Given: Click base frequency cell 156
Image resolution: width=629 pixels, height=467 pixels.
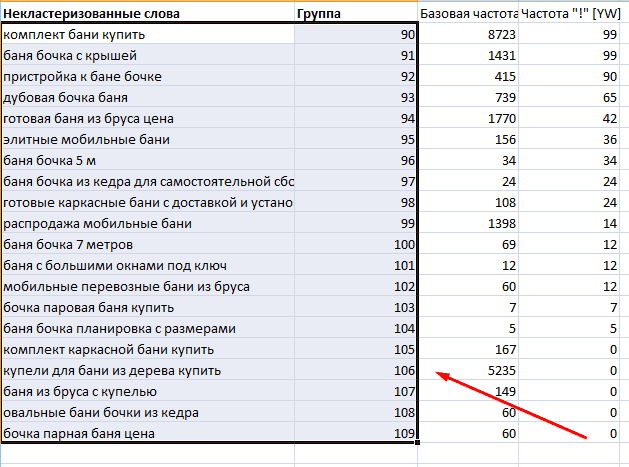Looking at the screenshot, I should tap(468, 139).
